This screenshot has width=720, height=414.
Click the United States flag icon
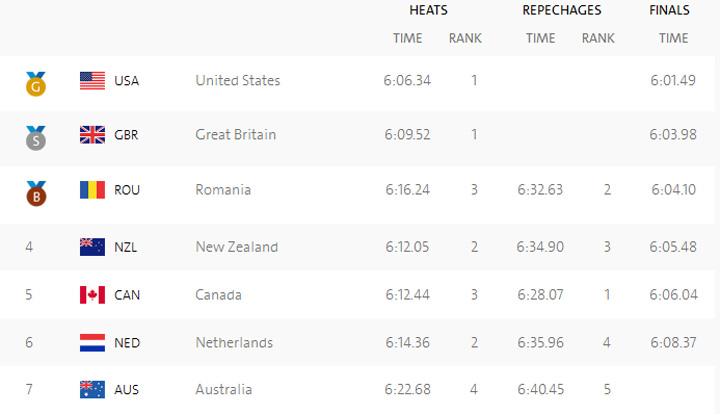pos(92,81)
